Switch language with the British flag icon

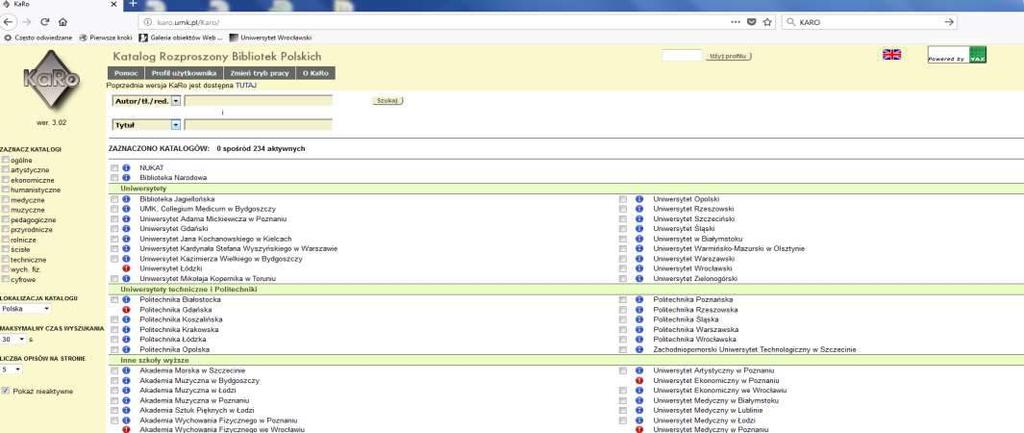coord(891,55)
